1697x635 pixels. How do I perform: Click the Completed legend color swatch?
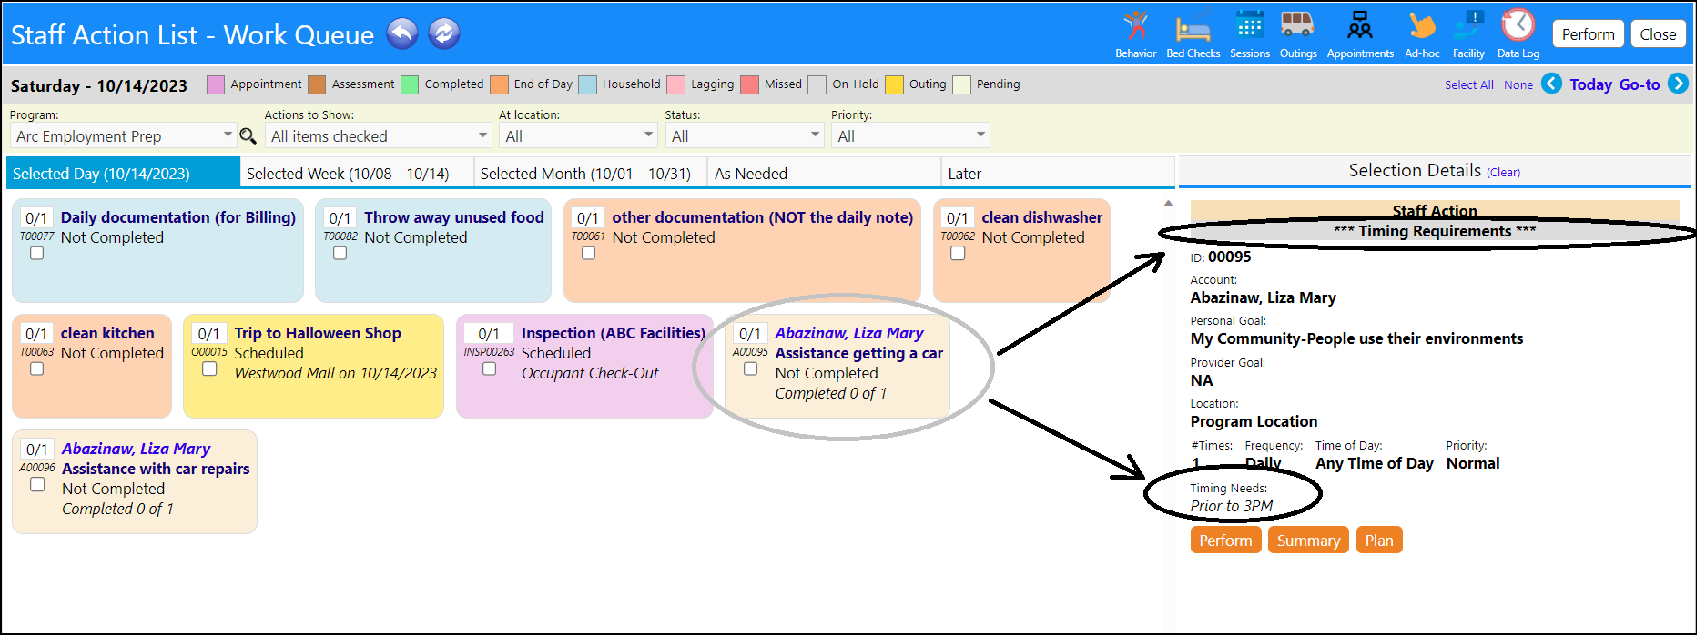[x=410, y=84]
